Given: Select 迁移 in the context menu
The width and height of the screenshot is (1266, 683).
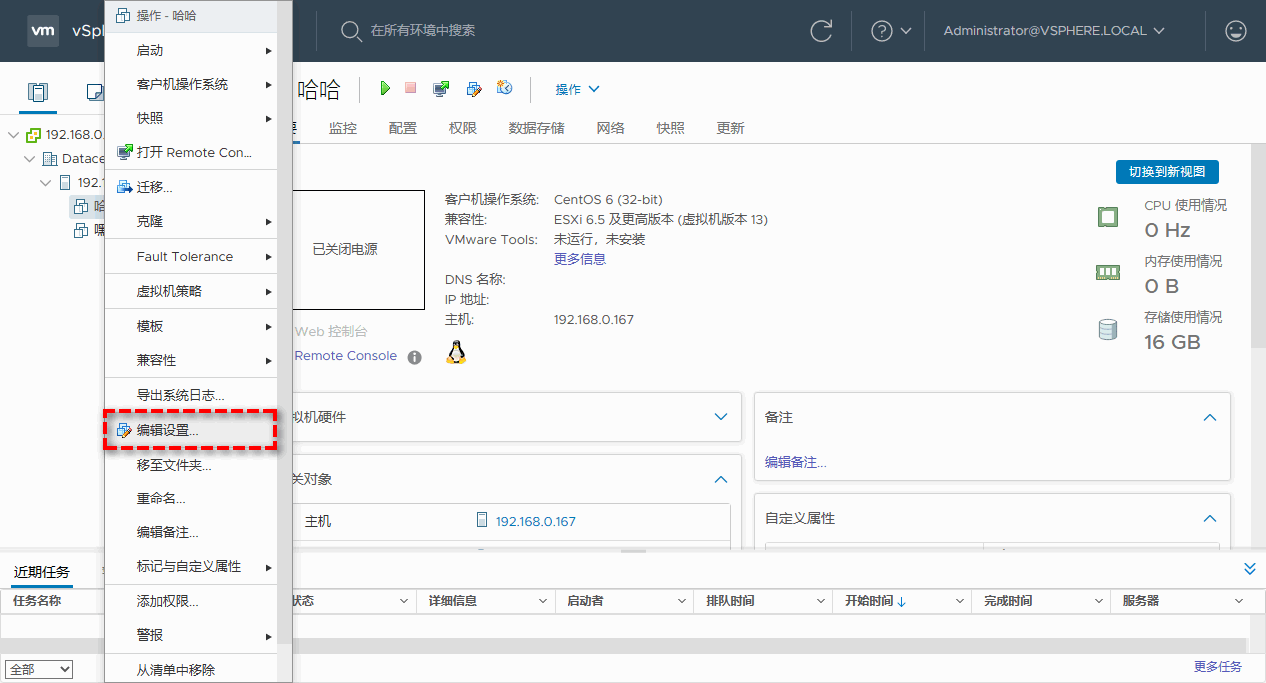Looking at the screenshot, I should click(155, 187).
